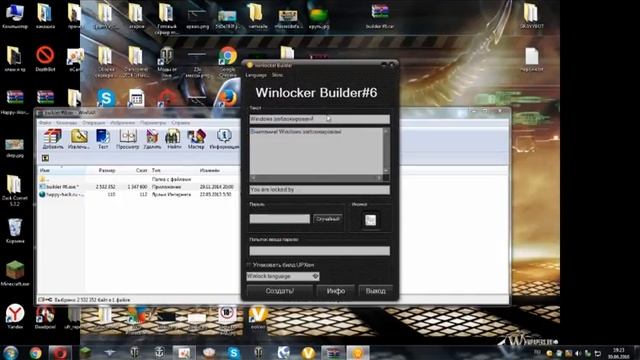The width and height of the screenshot is (640, 360).
Task: Click the WinRAR Add (Добавить) toolbar icon
Action: tap(53, 139)
